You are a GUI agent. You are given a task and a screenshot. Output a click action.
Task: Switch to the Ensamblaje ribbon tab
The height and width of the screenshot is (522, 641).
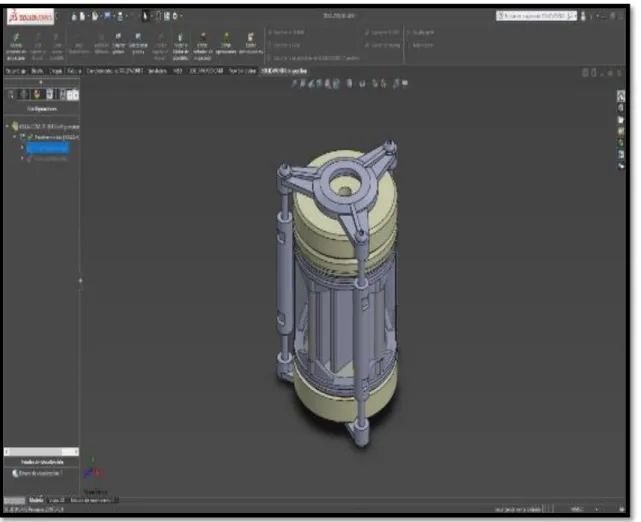point(16,71)
